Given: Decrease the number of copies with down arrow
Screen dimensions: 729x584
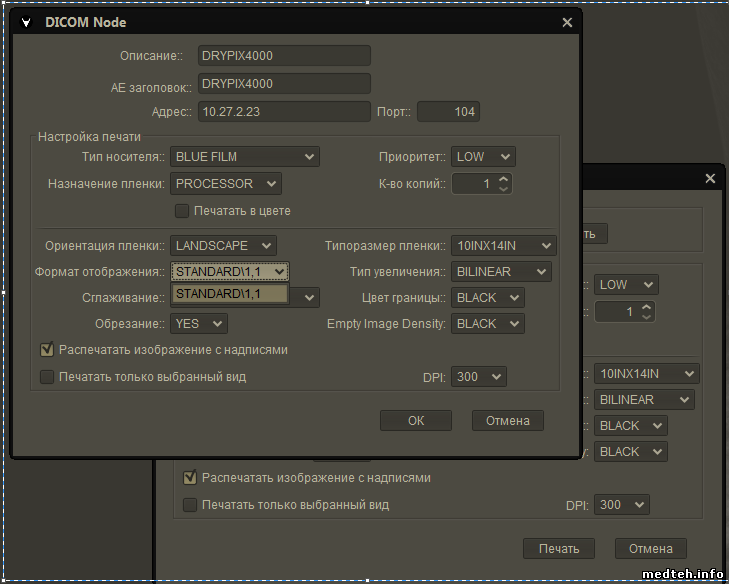Looking at the screenshot, I should [x=503, y=189].
